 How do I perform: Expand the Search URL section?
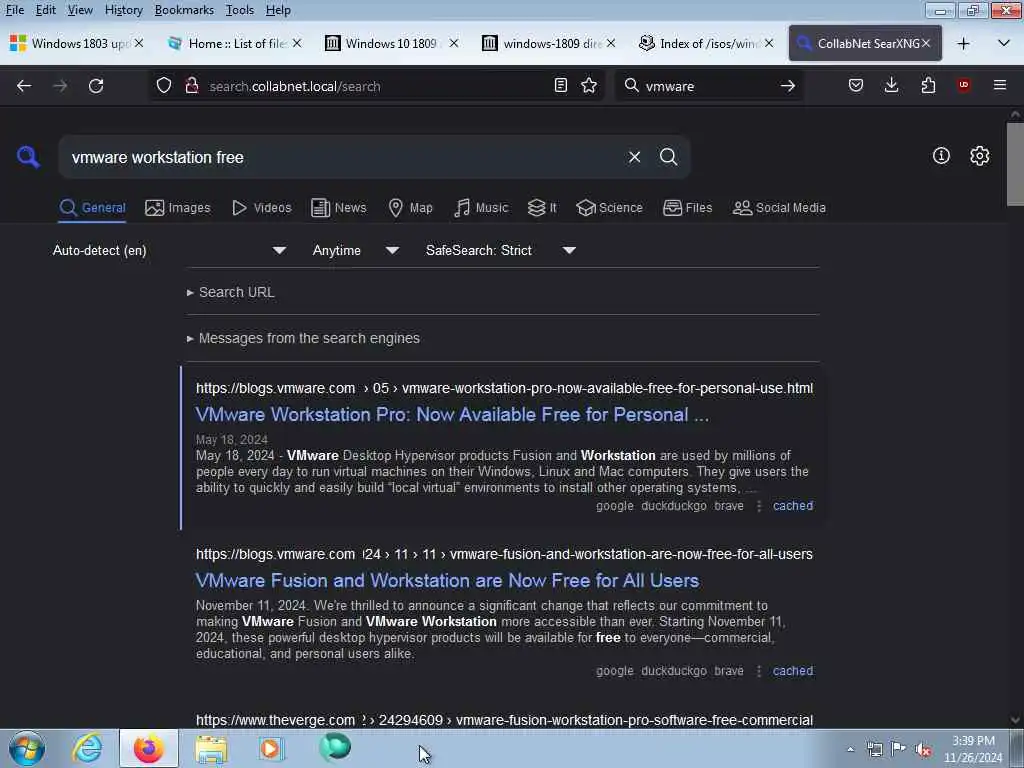point(231,292)
